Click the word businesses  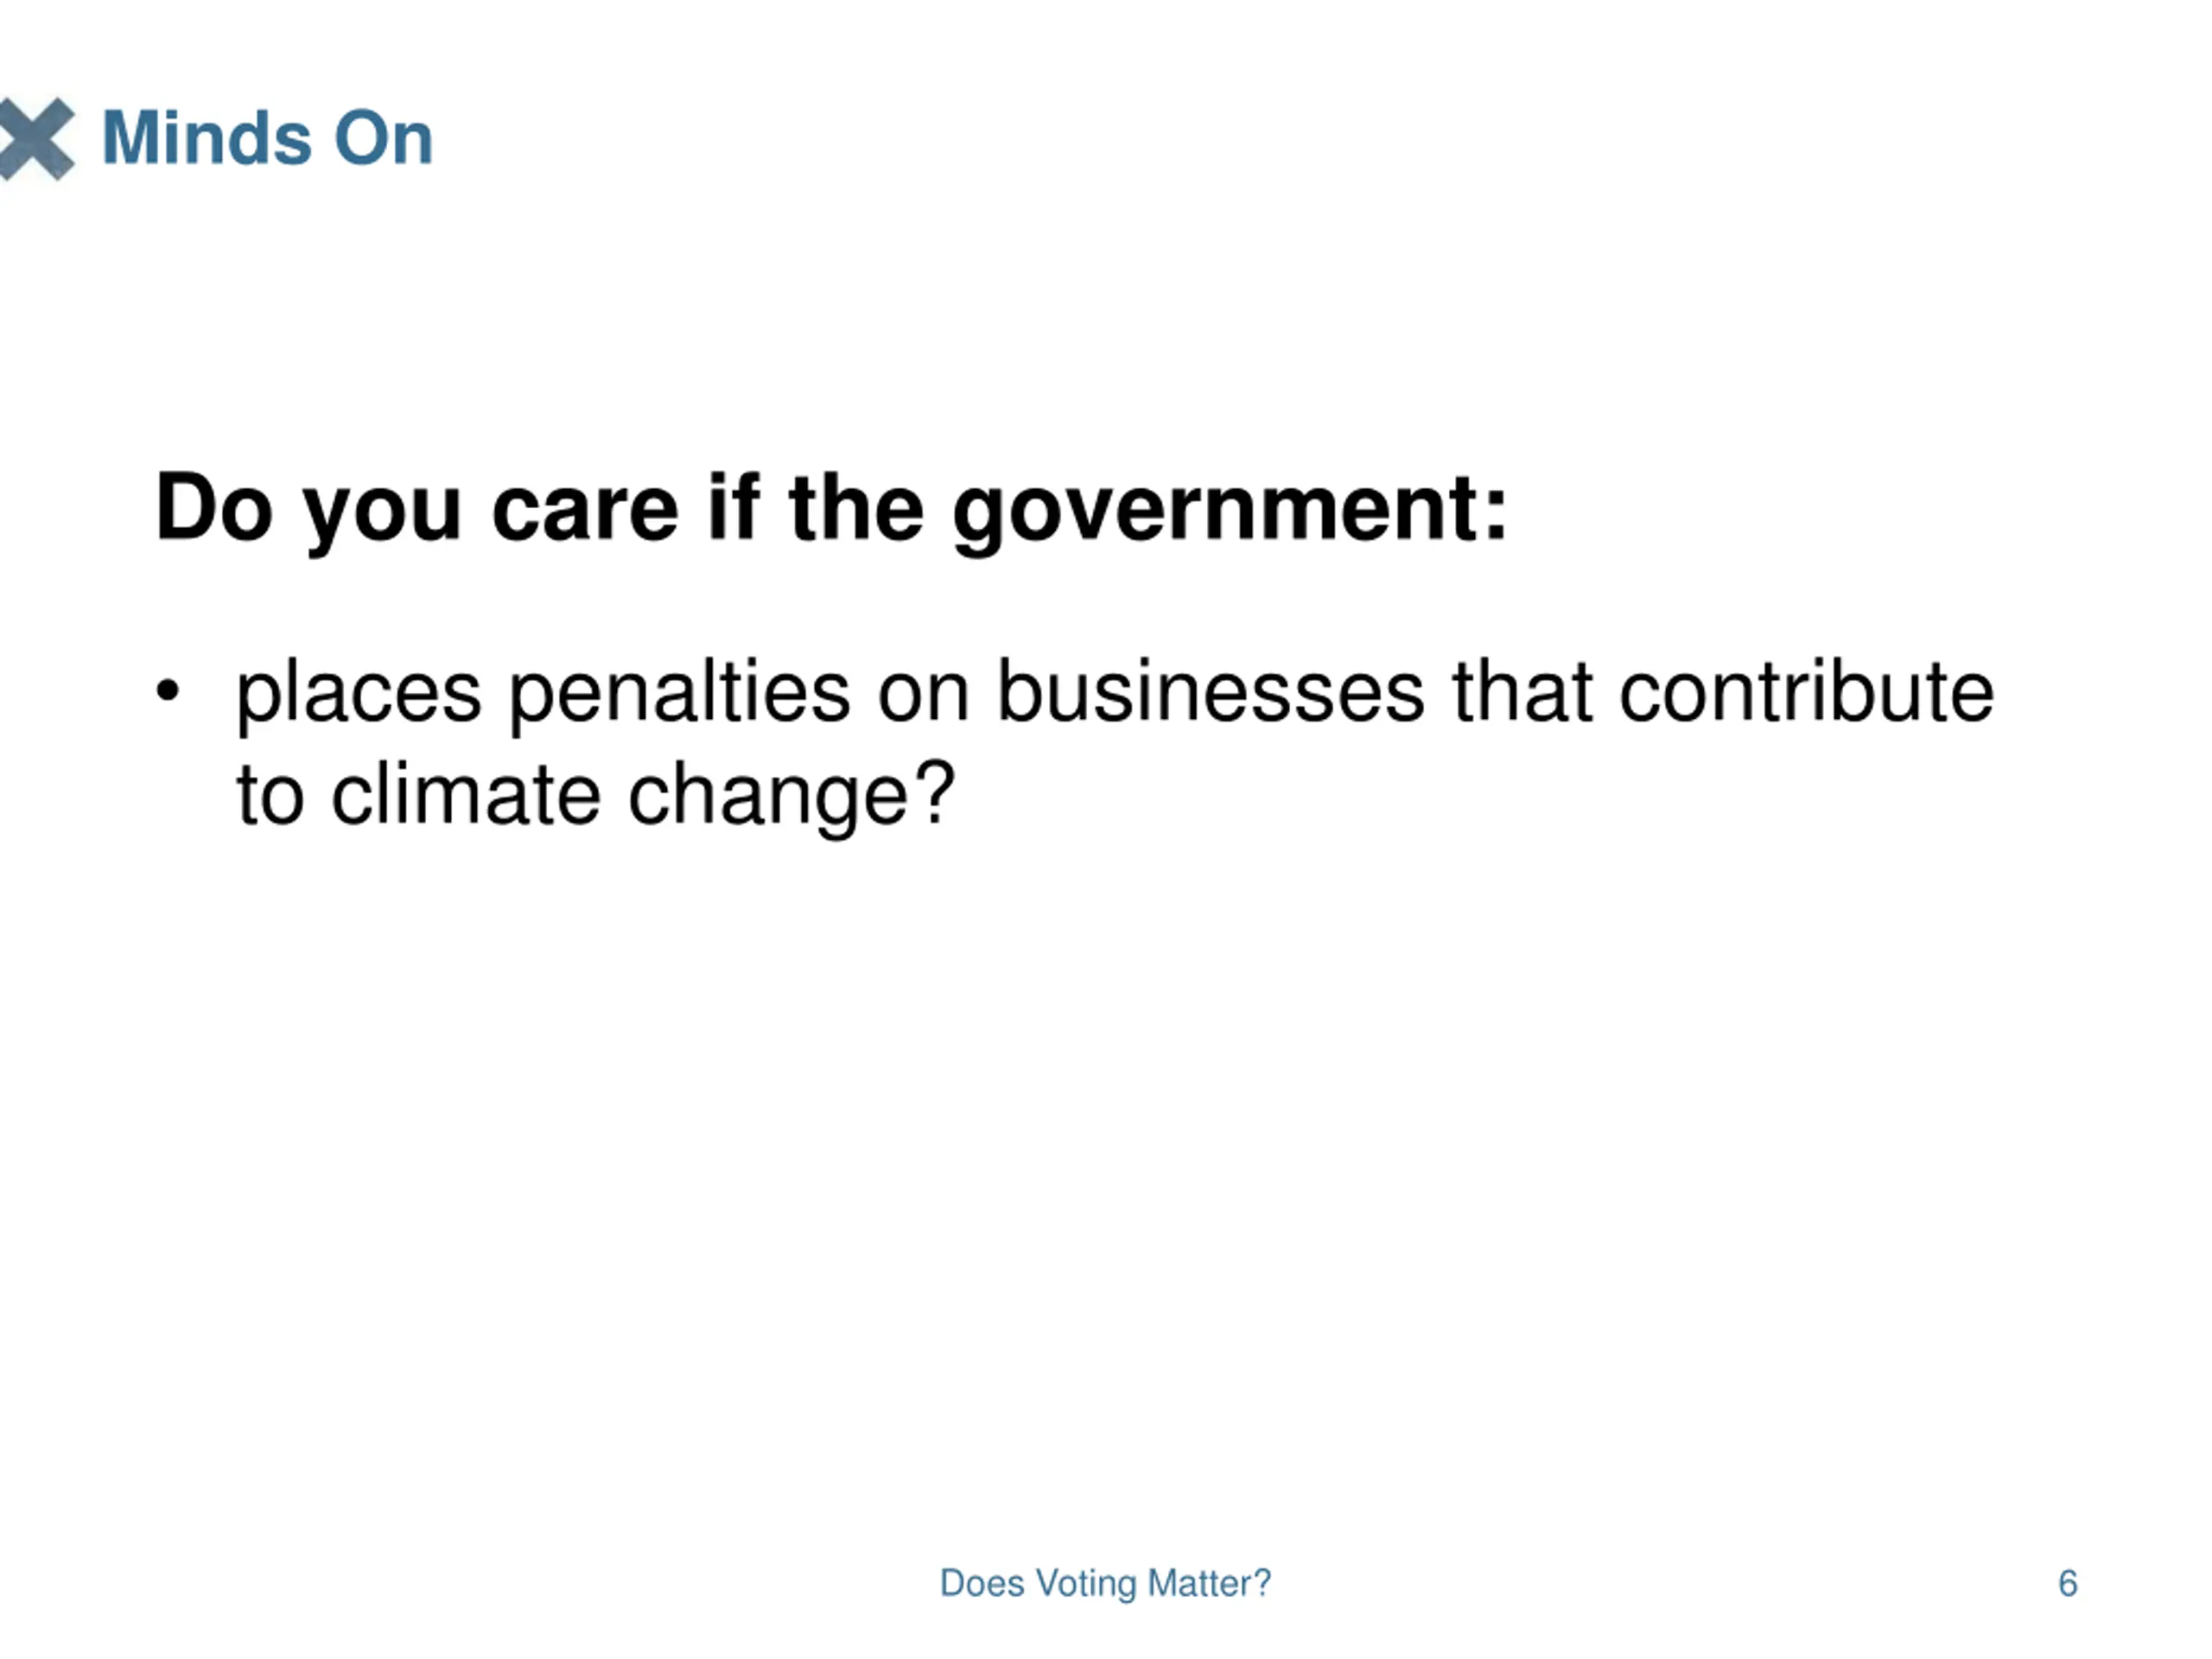(x=1211, y=691)
